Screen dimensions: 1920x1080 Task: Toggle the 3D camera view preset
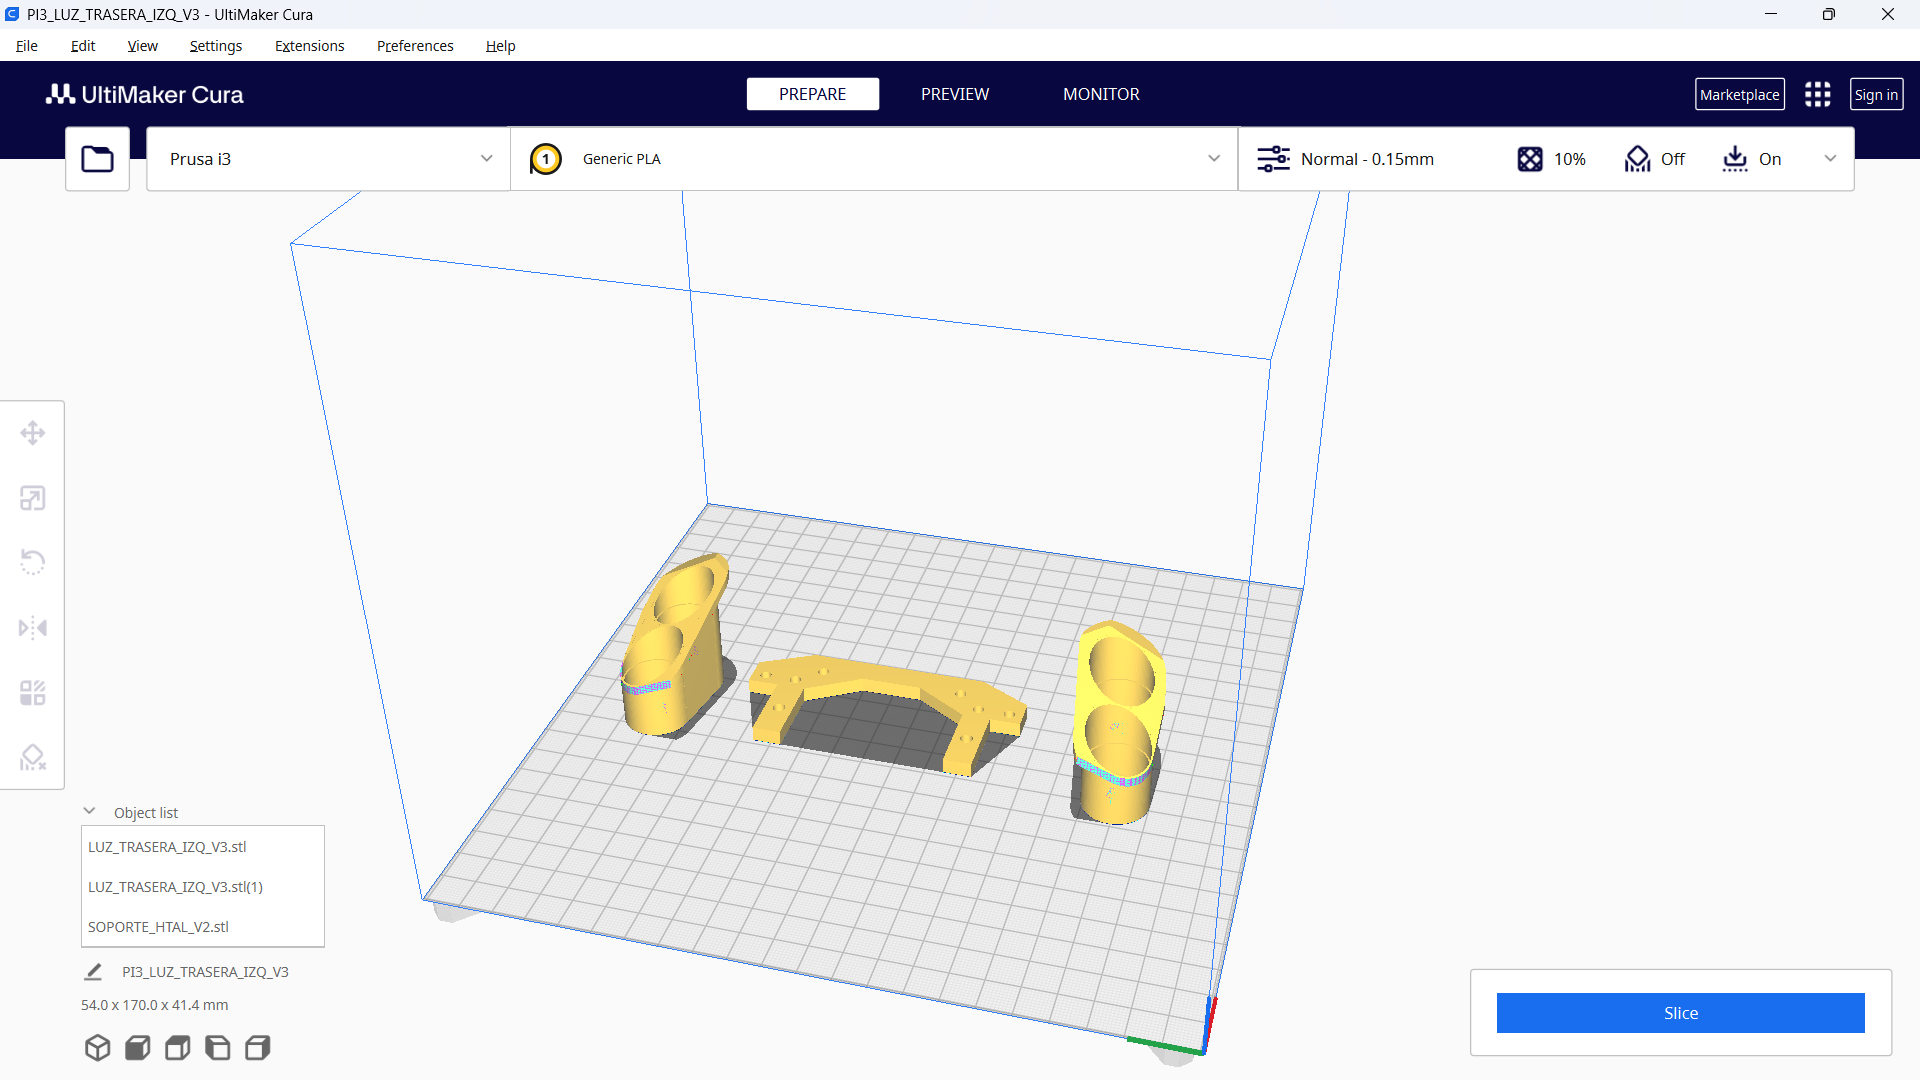pyautogui.click(x=97, y=1047)
